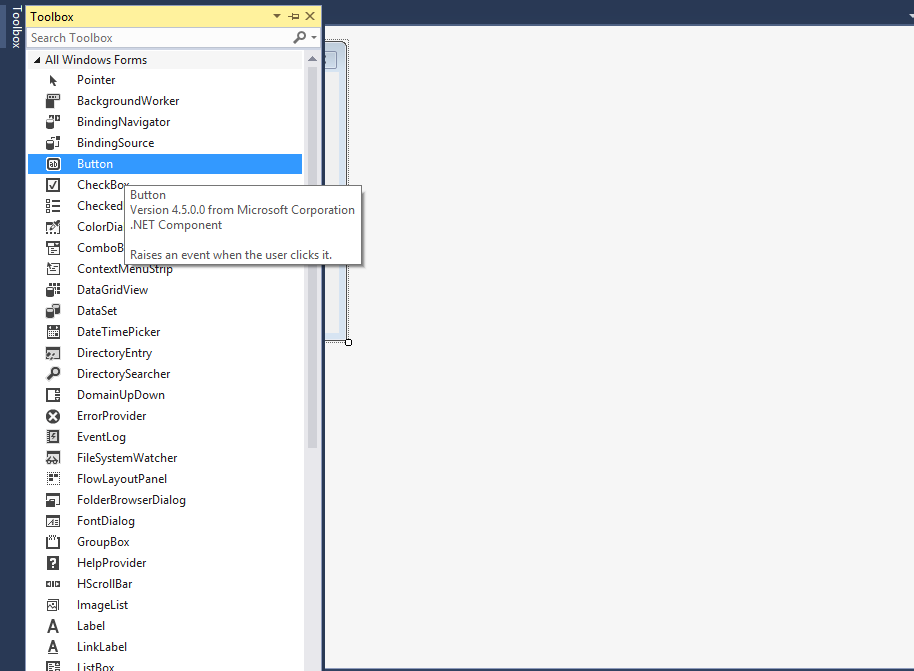The image size is (914, 671).
Task: Select the DataGridView text entry
Action: [x=113, y=290]
